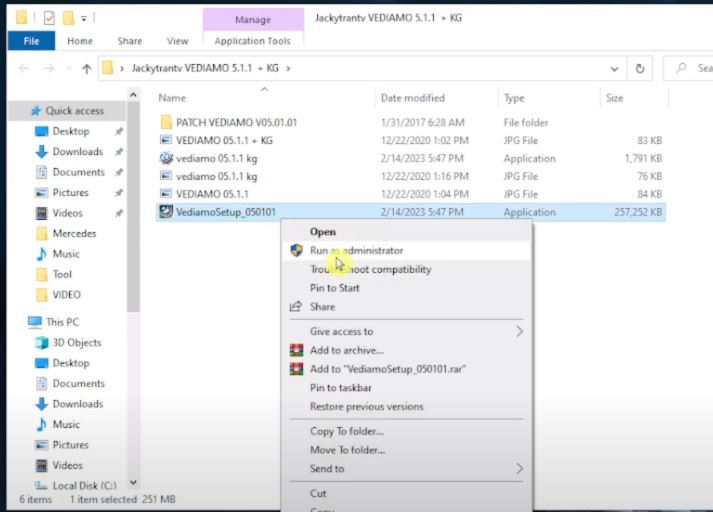The image size is (713, 512).
Task: Open the recent locations dropdown arrow
Action: [69, 68]
